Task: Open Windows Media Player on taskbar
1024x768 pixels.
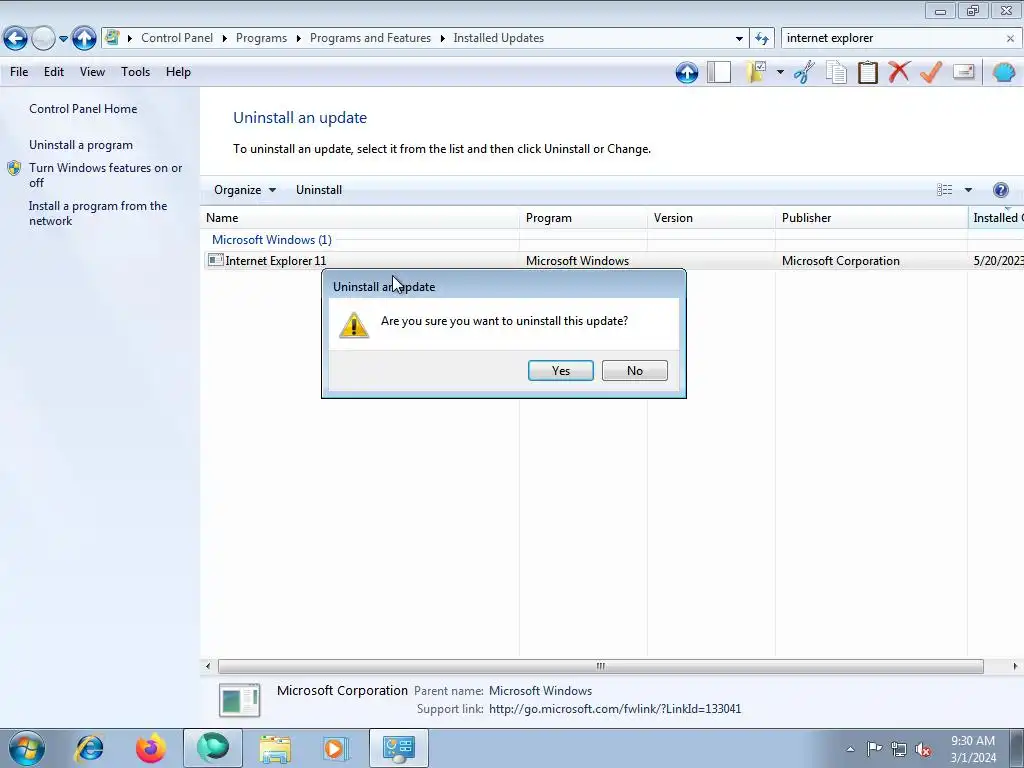Action: pos(336,748)
